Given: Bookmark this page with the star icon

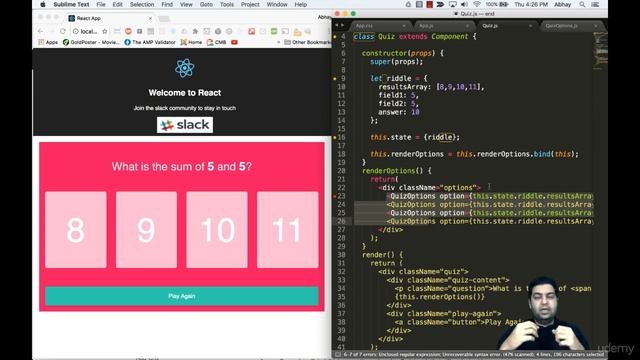Looking at the screenshot, I should [x=105, y=31].
